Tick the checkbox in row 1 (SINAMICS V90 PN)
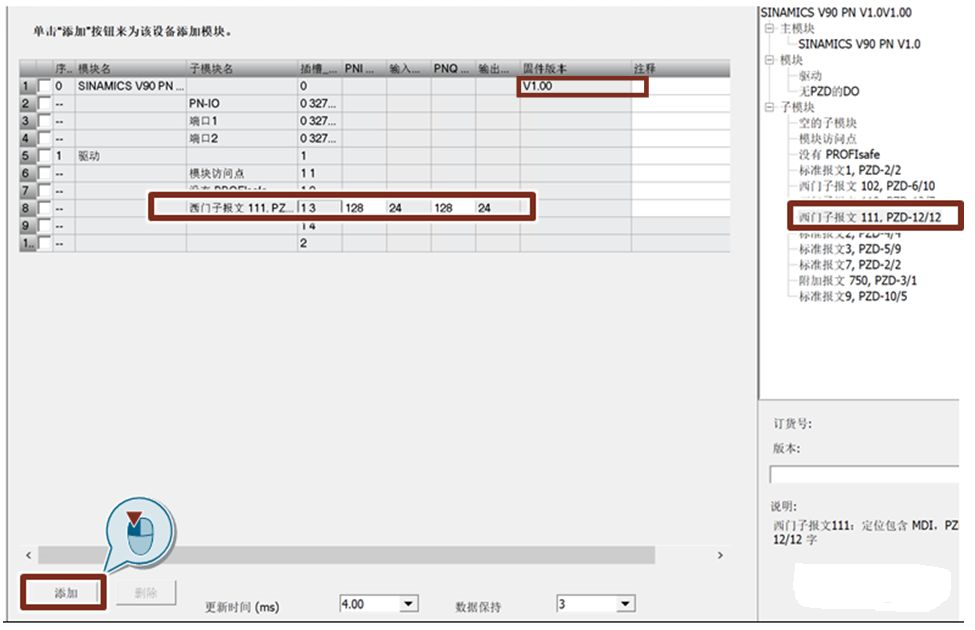This screenshot has height=630, width=975. click(45, 86)
